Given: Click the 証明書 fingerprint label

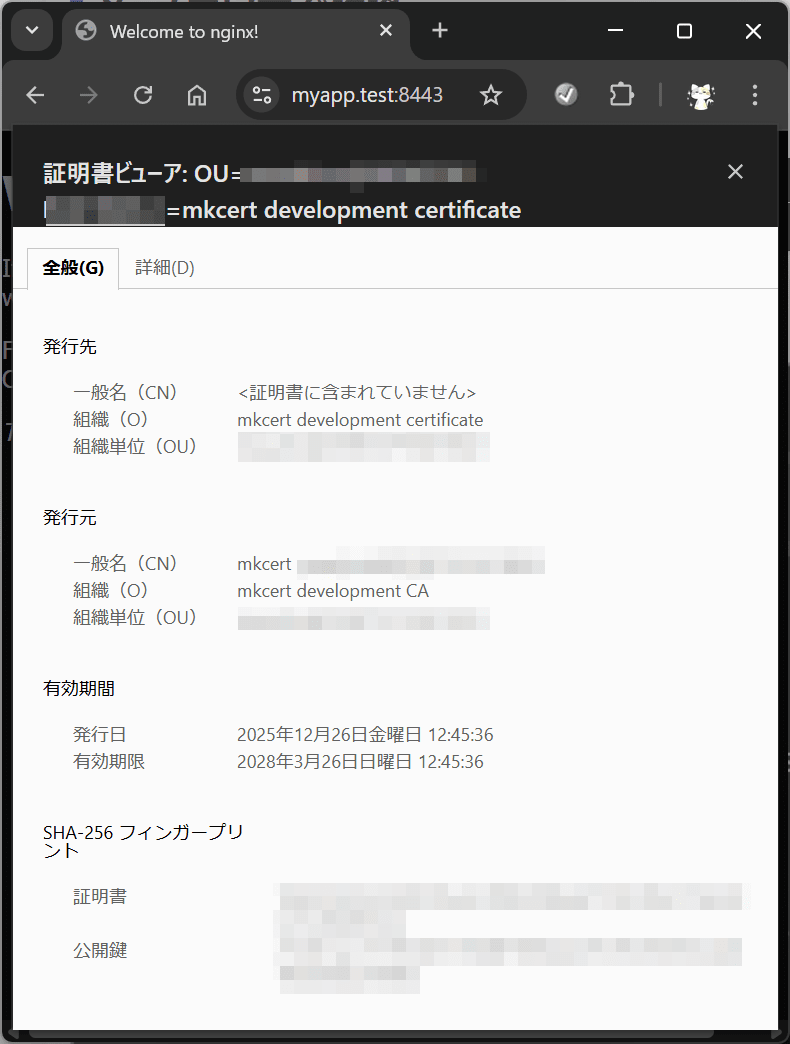Looking at the screenshot, I should [x=100, y=897].
